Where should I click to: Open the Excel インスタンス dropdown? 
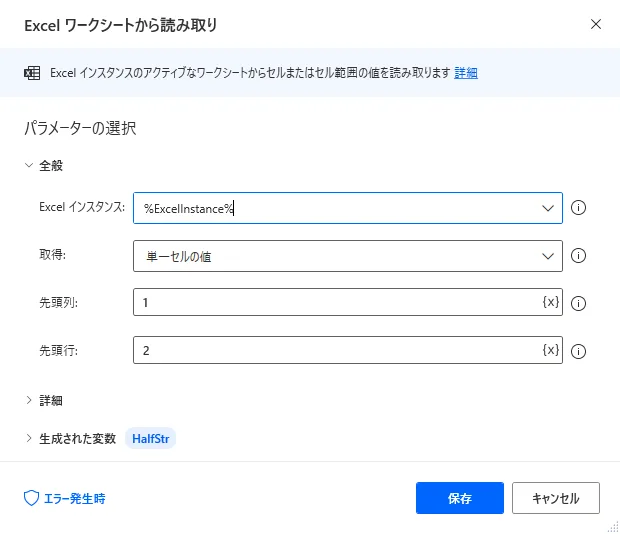547,208
